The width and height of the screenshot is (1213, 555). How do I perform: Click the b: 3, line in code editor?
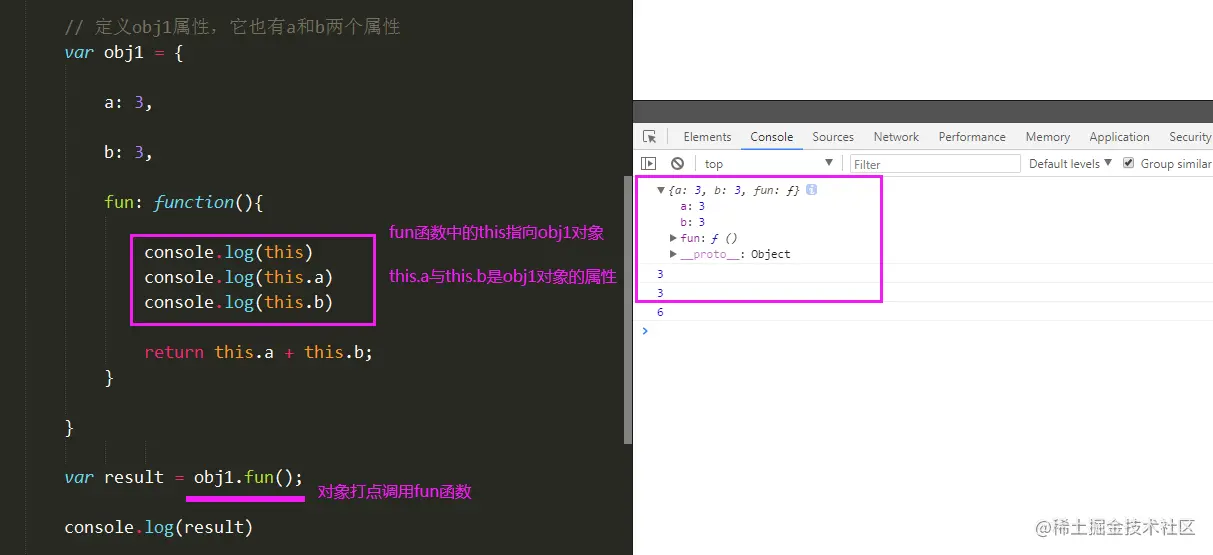tap(128, 152)
